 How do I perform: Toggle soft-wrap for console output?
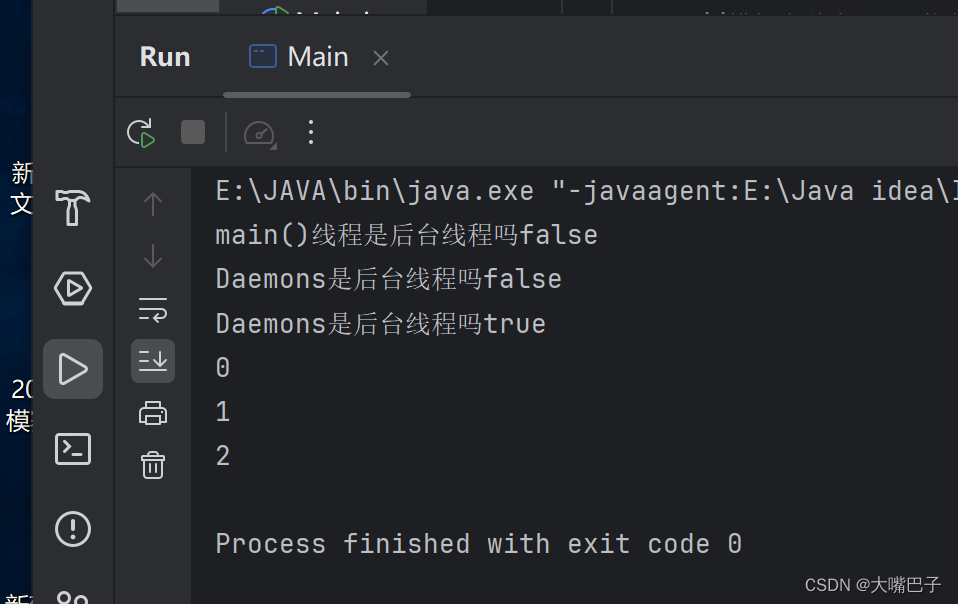(x=153, y=309)
